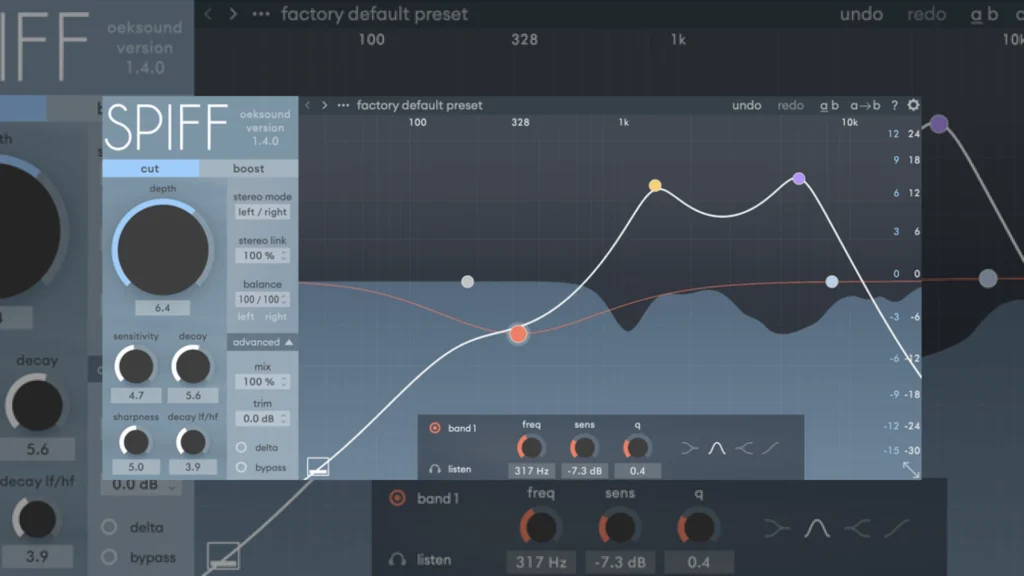This screenshot has width=1024, height=576.
Task: Click the band 1 freq knob in front window
Action: click(x=531, y=447)
